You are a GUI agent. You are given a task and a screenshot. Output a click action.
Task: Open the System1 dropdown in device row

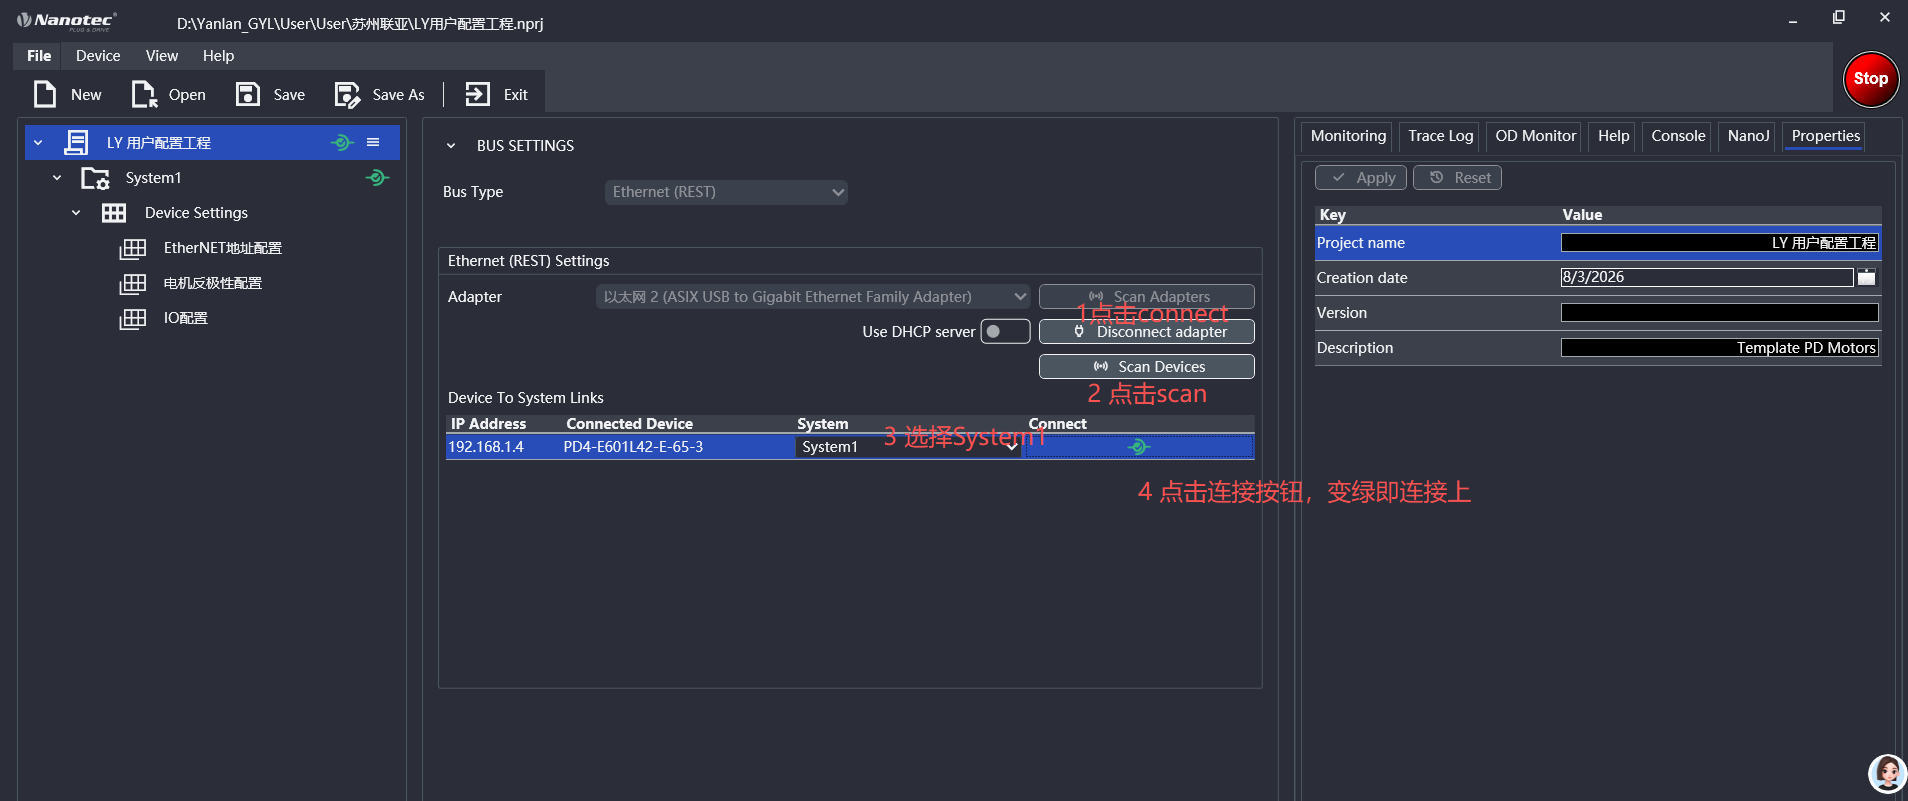[908, 447]
